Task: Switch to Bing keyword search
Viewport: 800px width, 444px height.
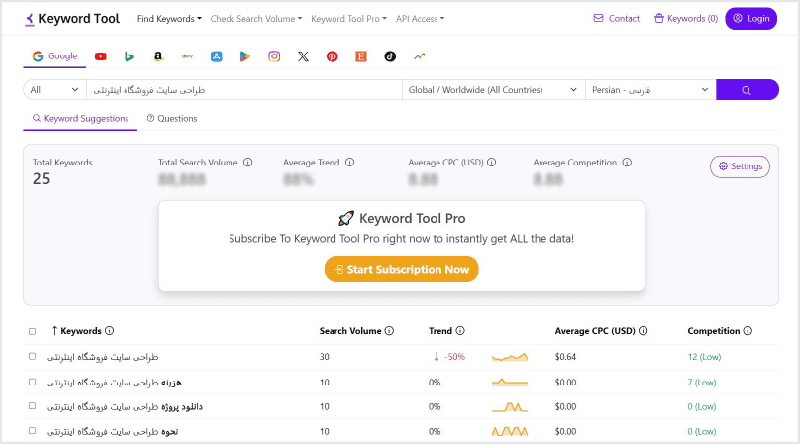Action: (129, 57)
